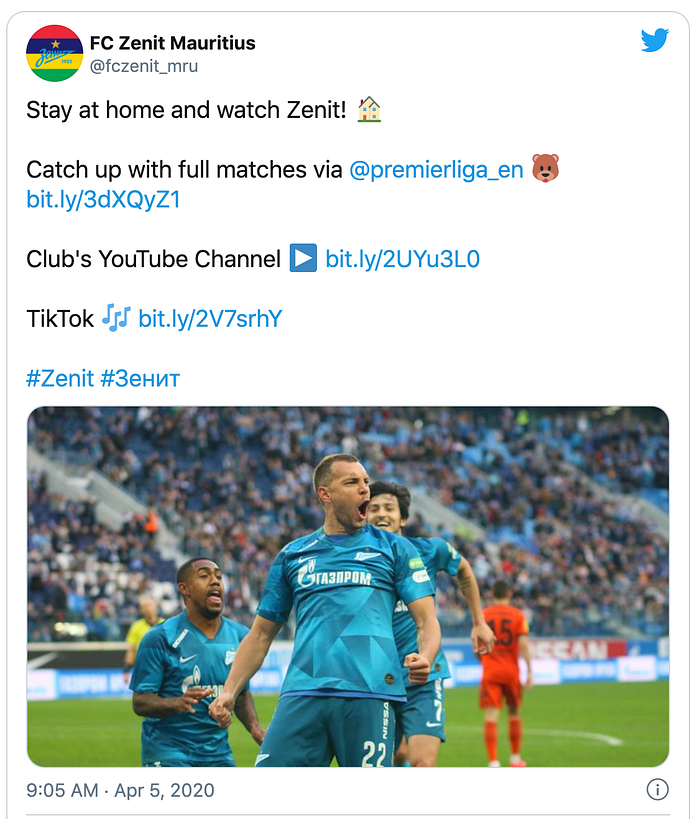Open the celebrating players photo
Screen dimensions: 700x819
[348, 587]
